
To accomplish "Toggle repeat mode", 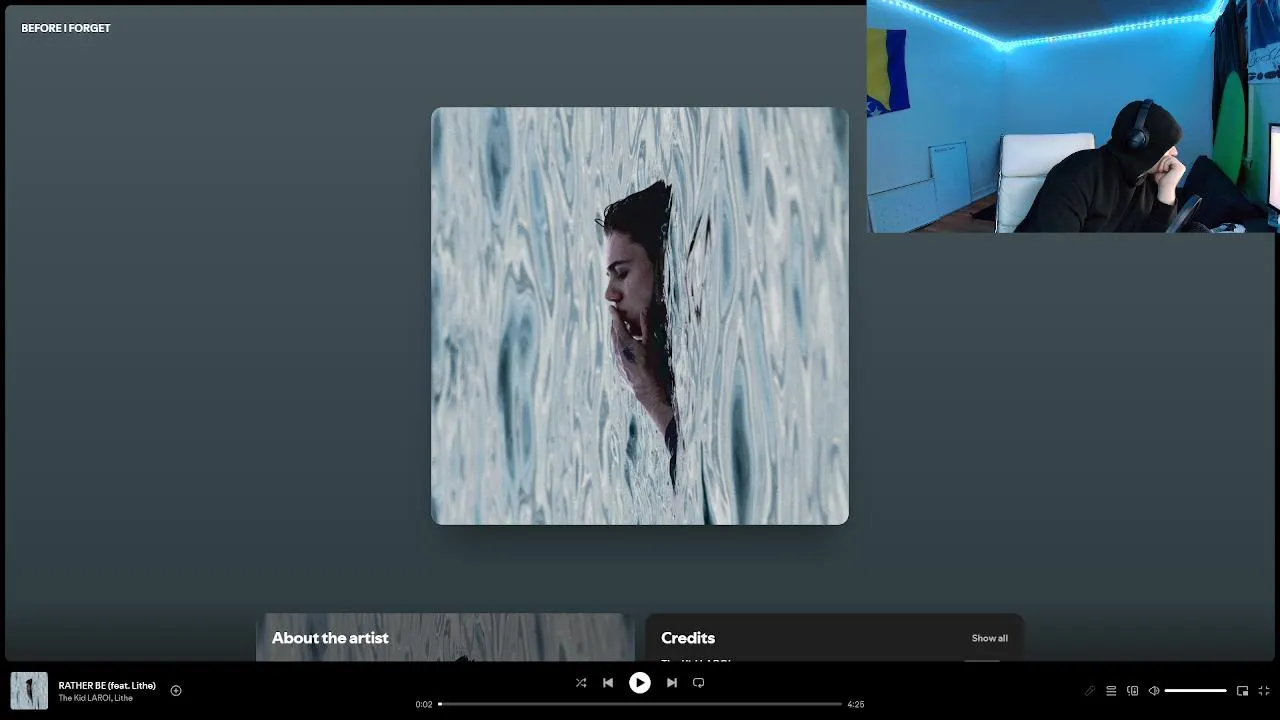I will pyautogui.click(x=699, y=683).
